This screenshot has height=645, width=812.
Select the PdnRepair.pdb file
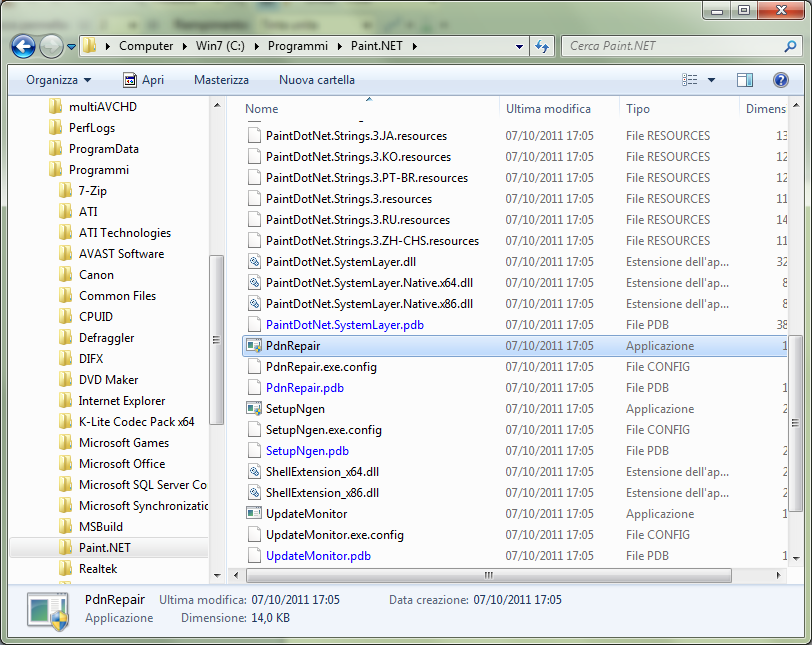click(304, 388)
